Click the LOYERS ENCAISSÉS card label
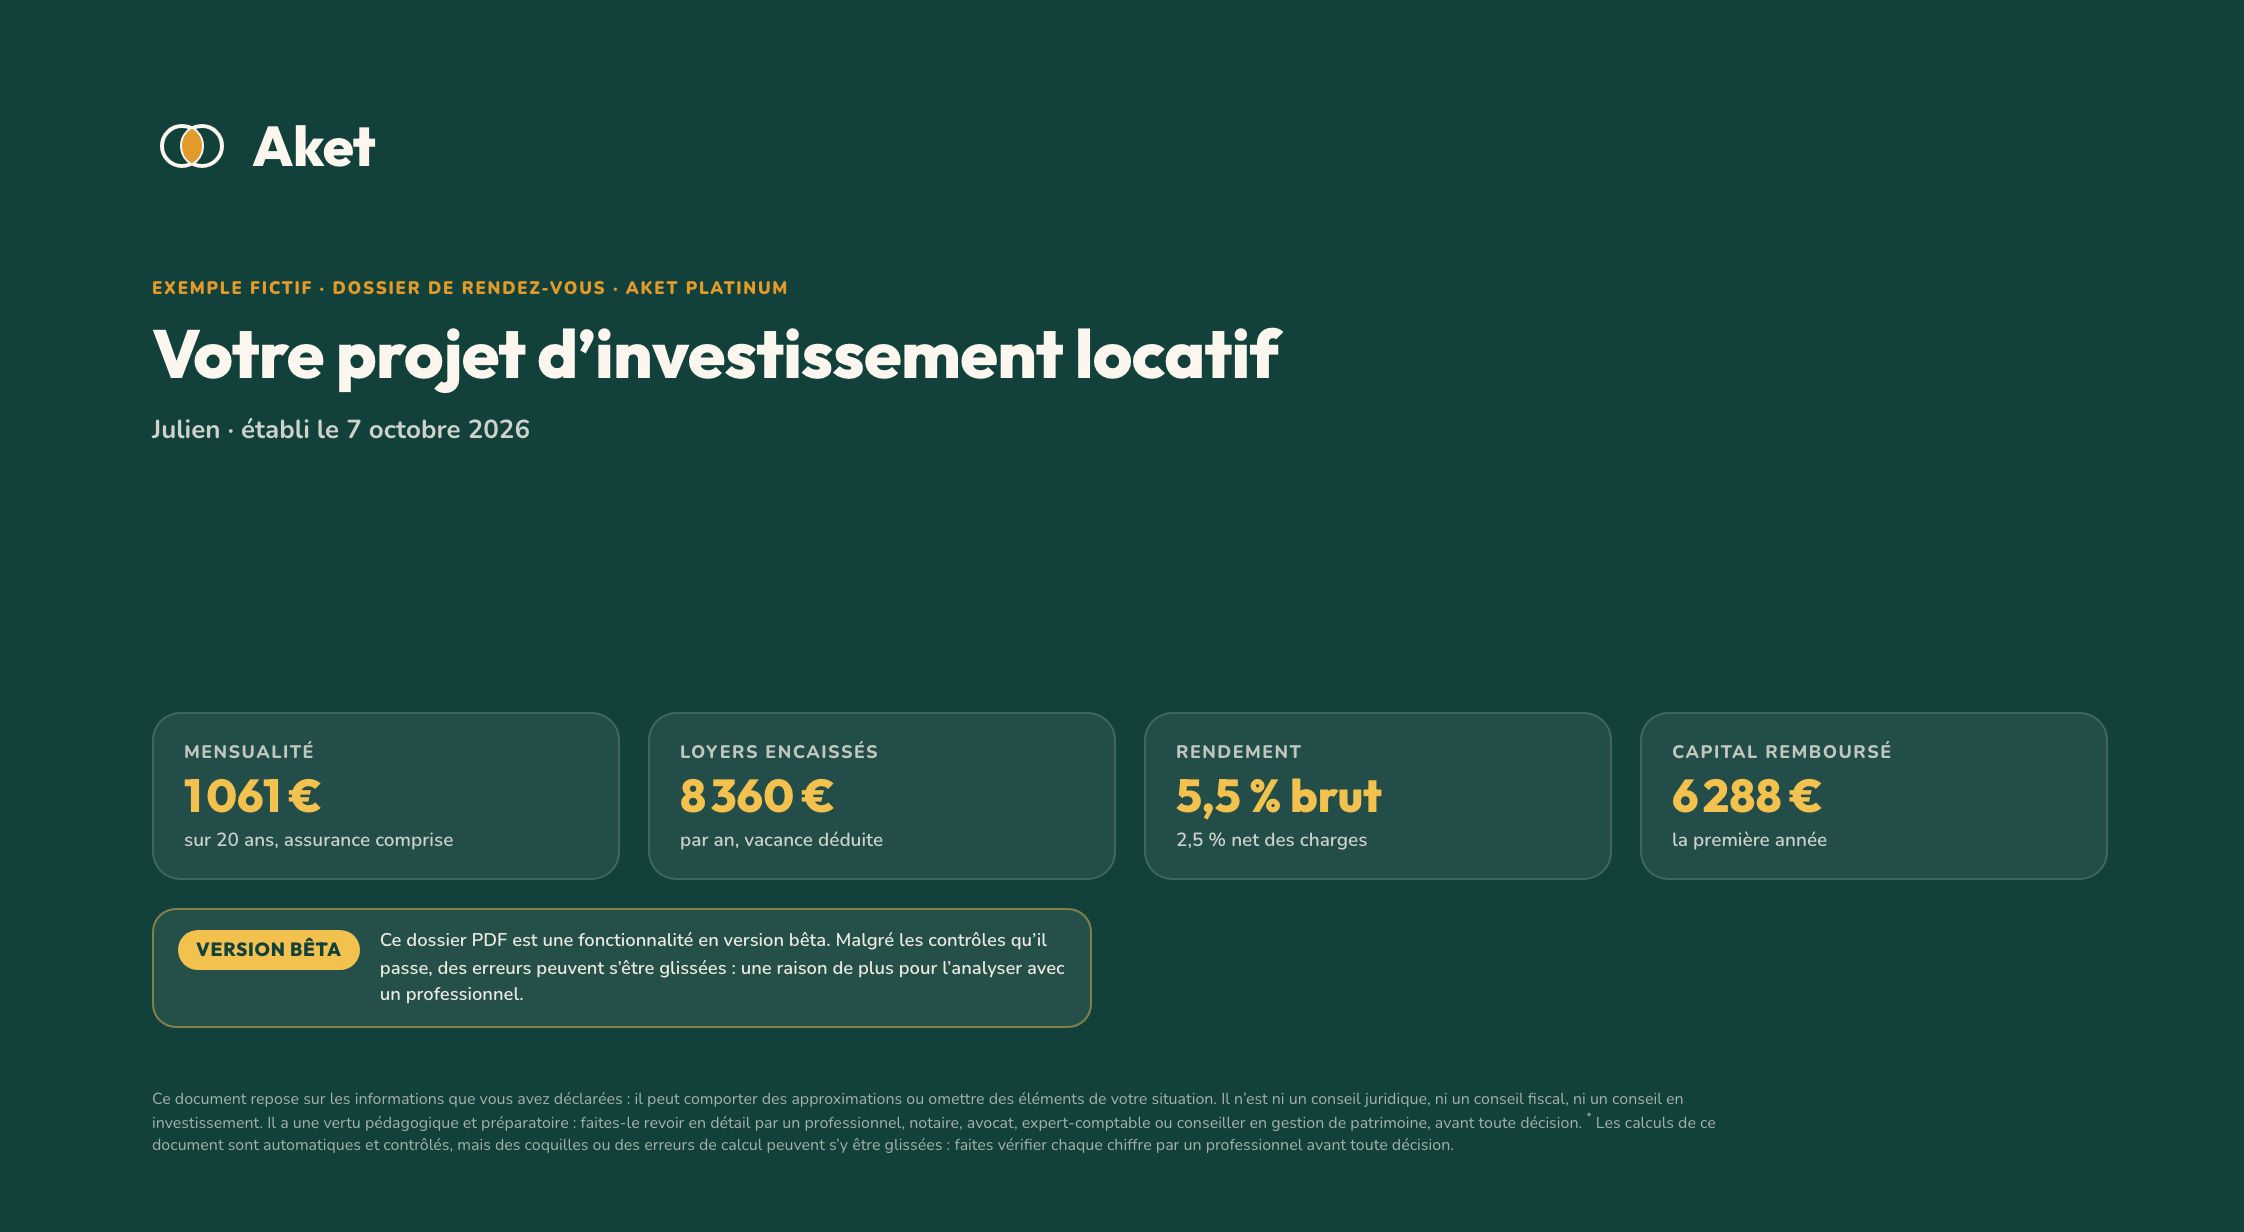 point(779,751)
